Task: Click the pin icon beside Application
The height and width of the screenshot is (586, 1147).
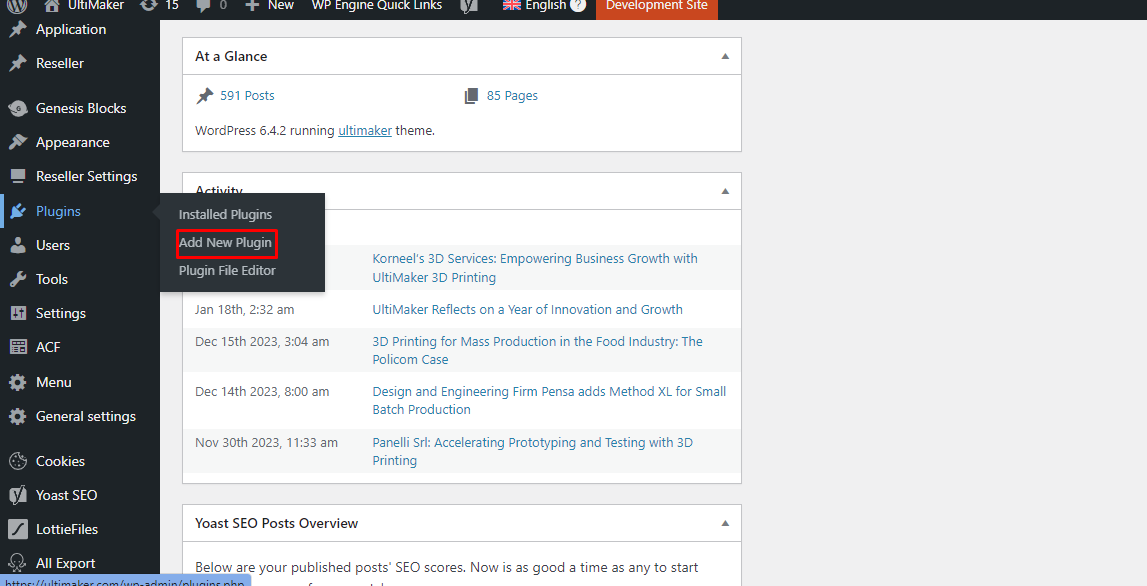Action: (x=18, y=29)
